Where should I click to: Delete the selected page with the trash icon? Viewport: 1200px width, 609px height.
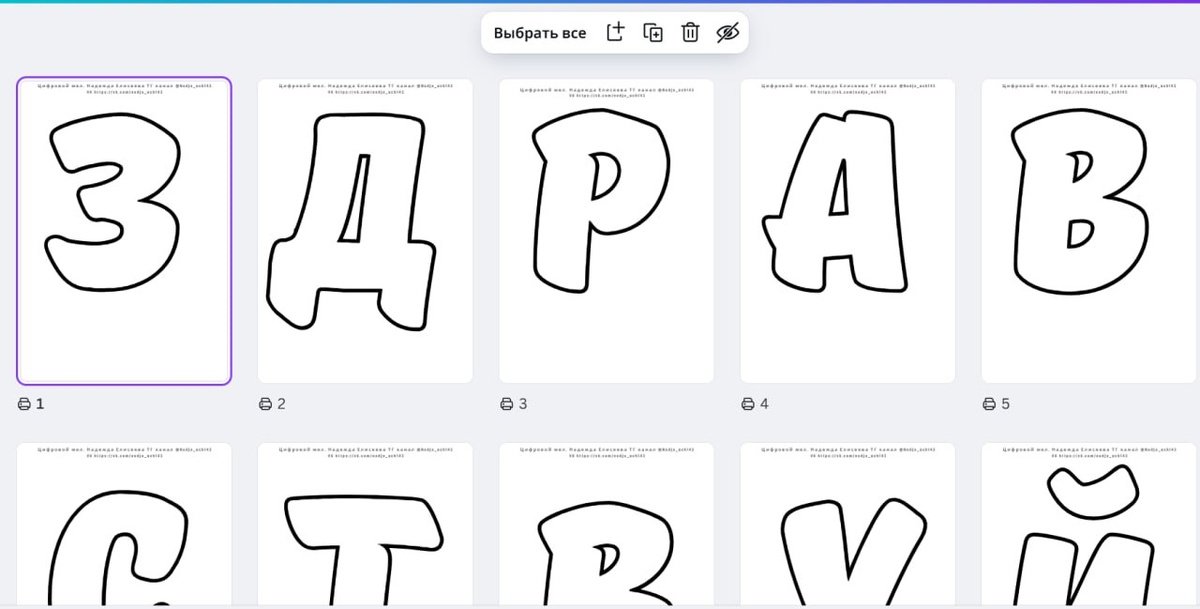(690, 32)
